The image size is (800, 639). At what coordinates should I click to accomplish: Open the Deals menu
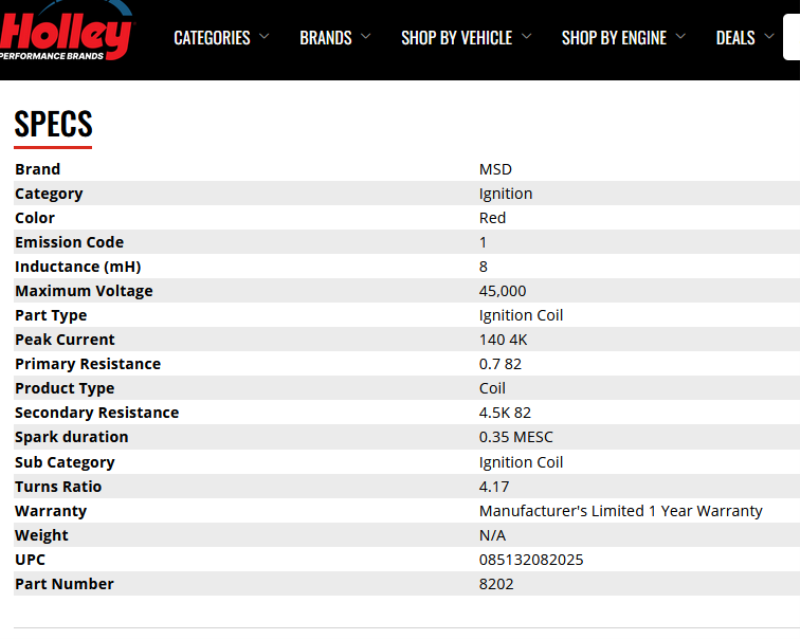(x=735, y=38)
